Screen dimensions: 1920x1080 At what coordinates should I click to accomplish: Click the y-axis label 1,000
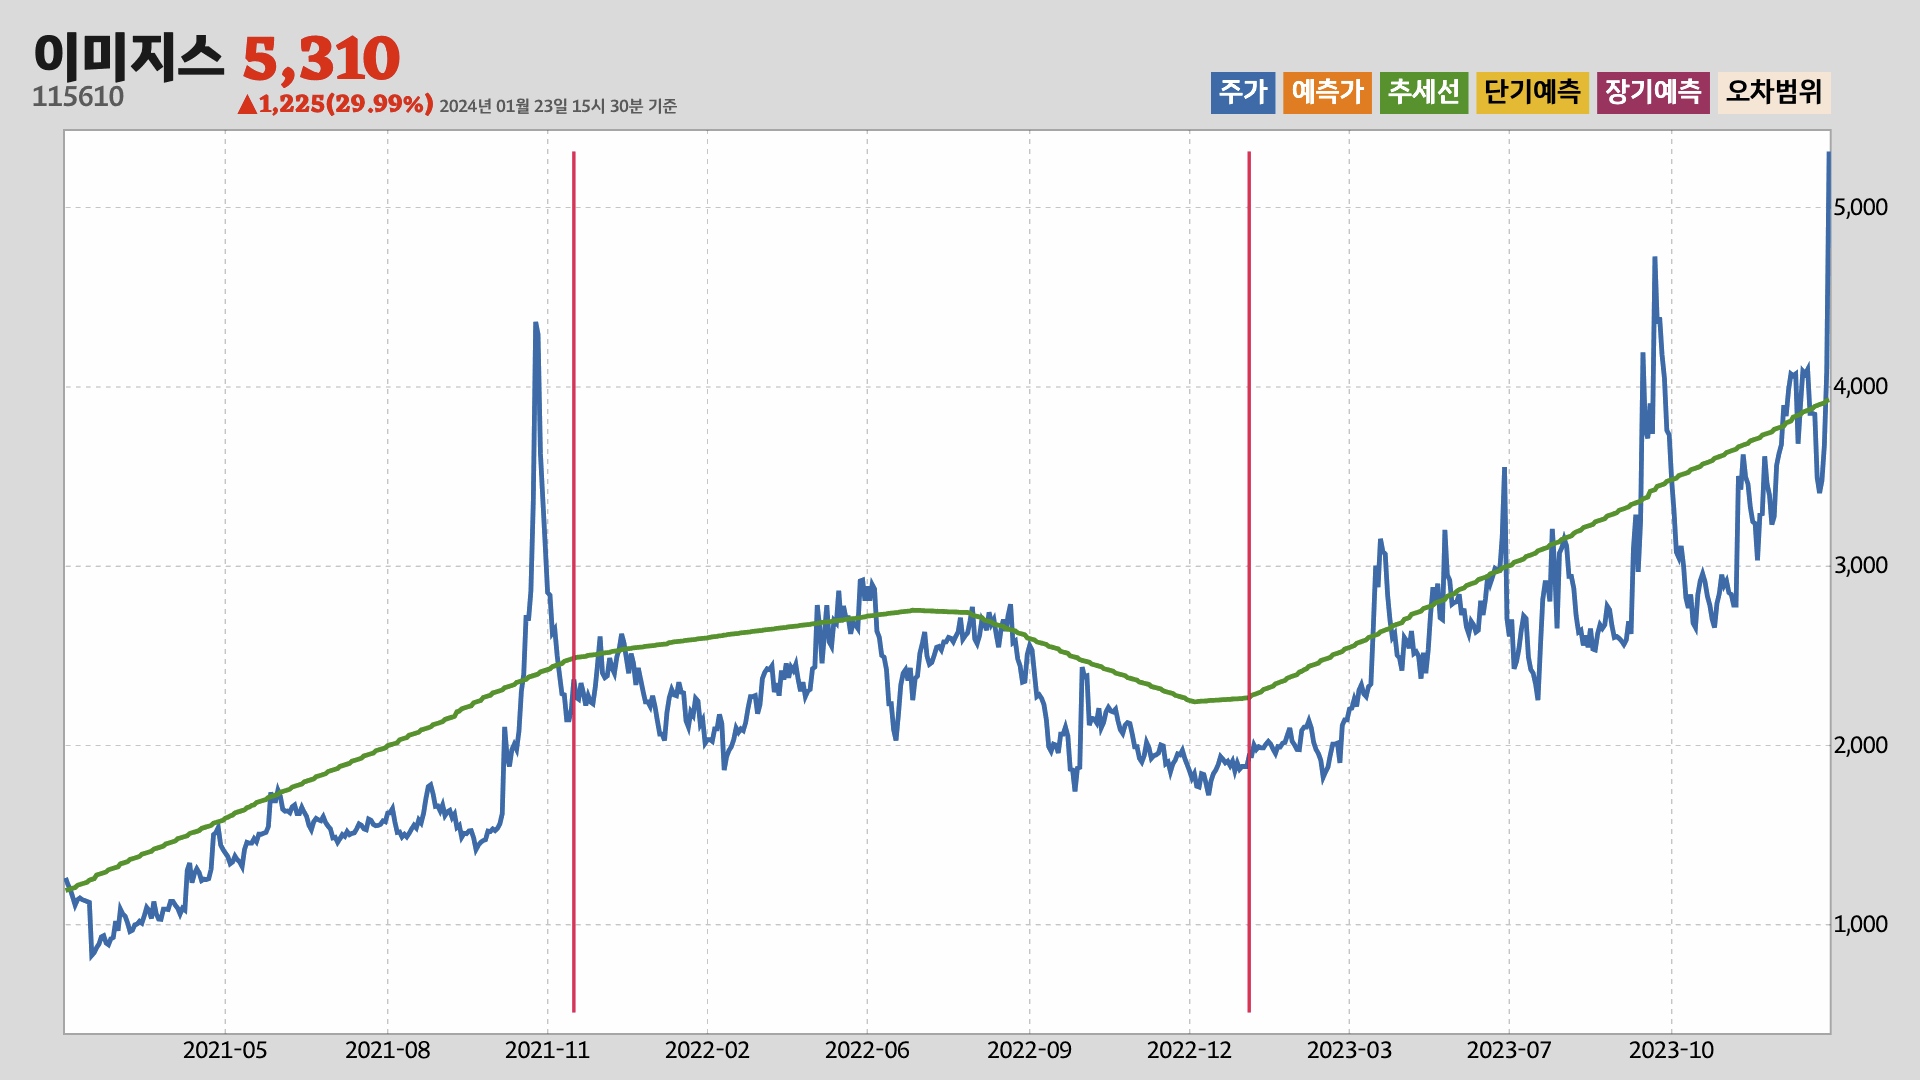[x=1861, y=924]
